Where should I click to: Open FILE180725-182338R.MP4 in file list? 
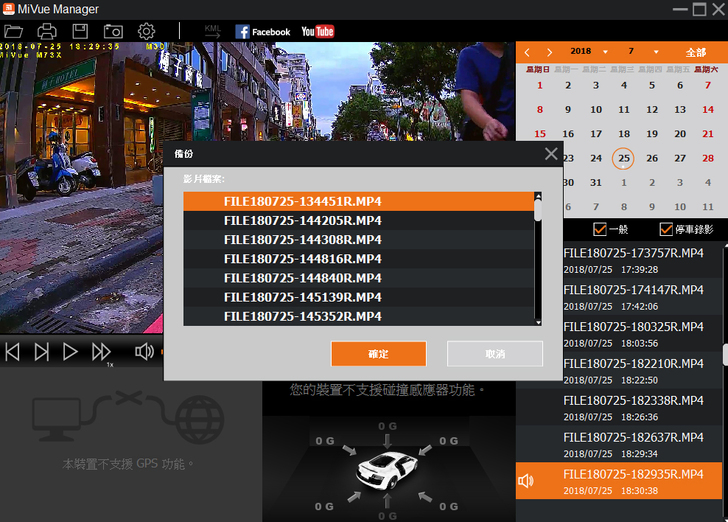[x=618, y=408]
